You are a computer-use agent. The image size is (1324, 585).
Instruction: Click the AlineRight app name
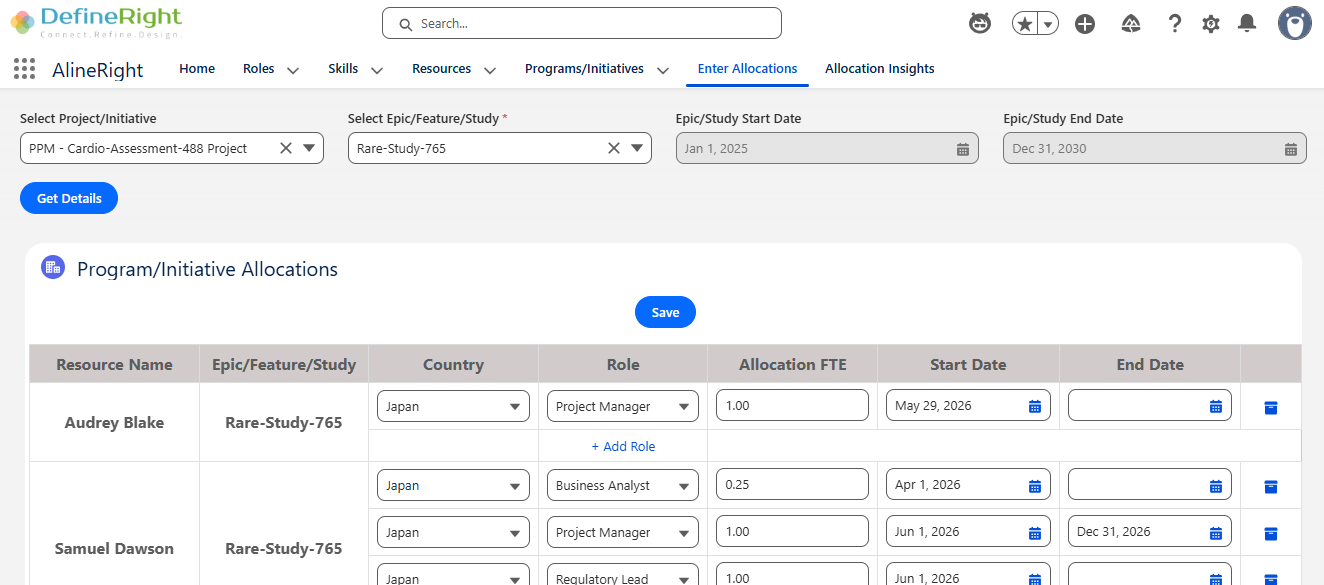click(x=98, y=70)
